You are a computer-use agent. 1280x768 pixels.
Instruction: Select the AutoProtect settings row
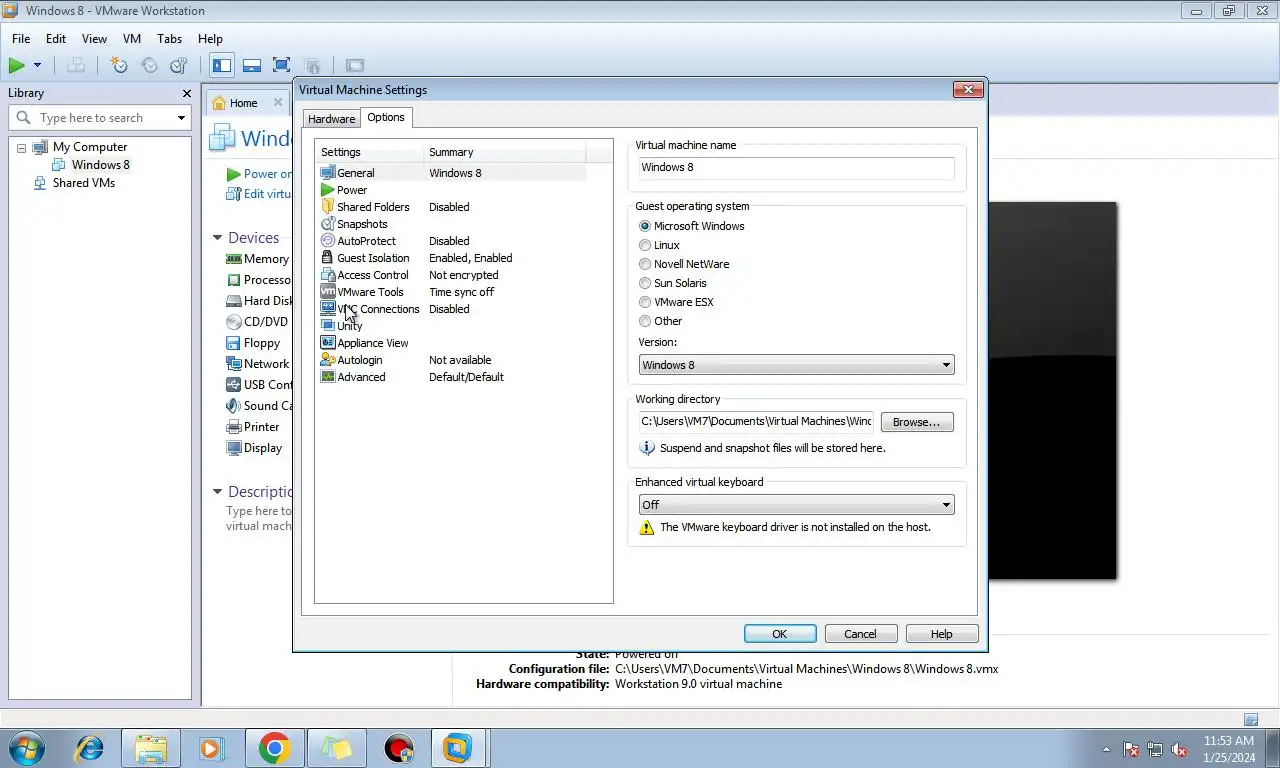[452, 241]
